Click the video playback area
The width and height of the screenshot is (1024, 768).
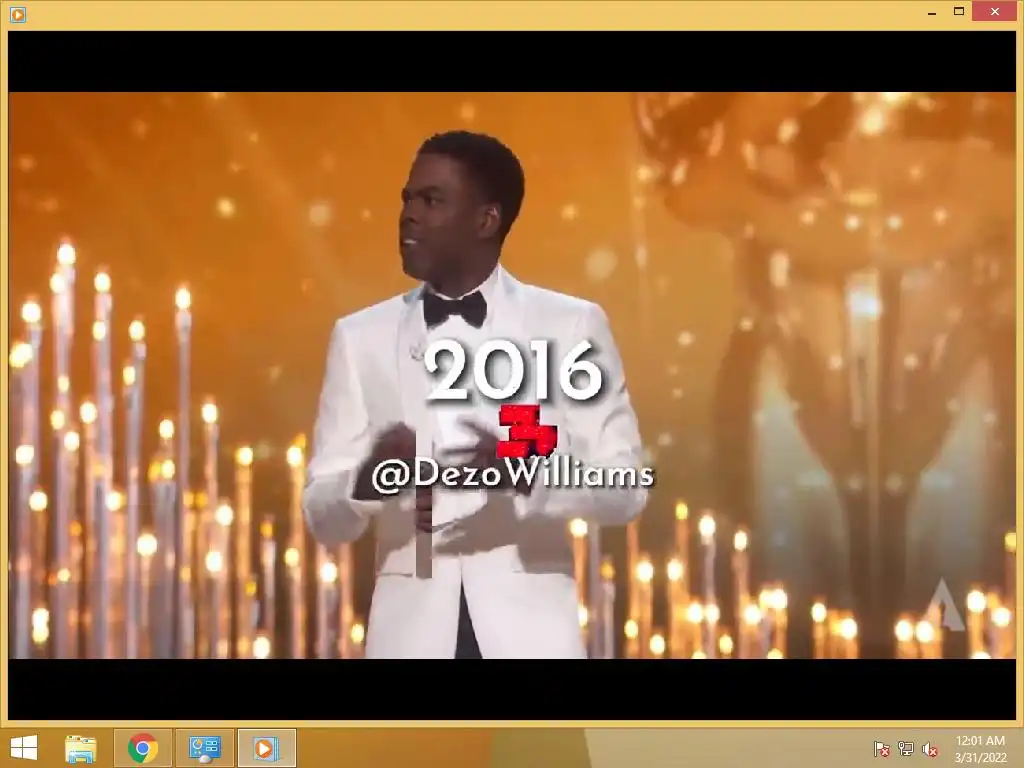coord(512,375)
